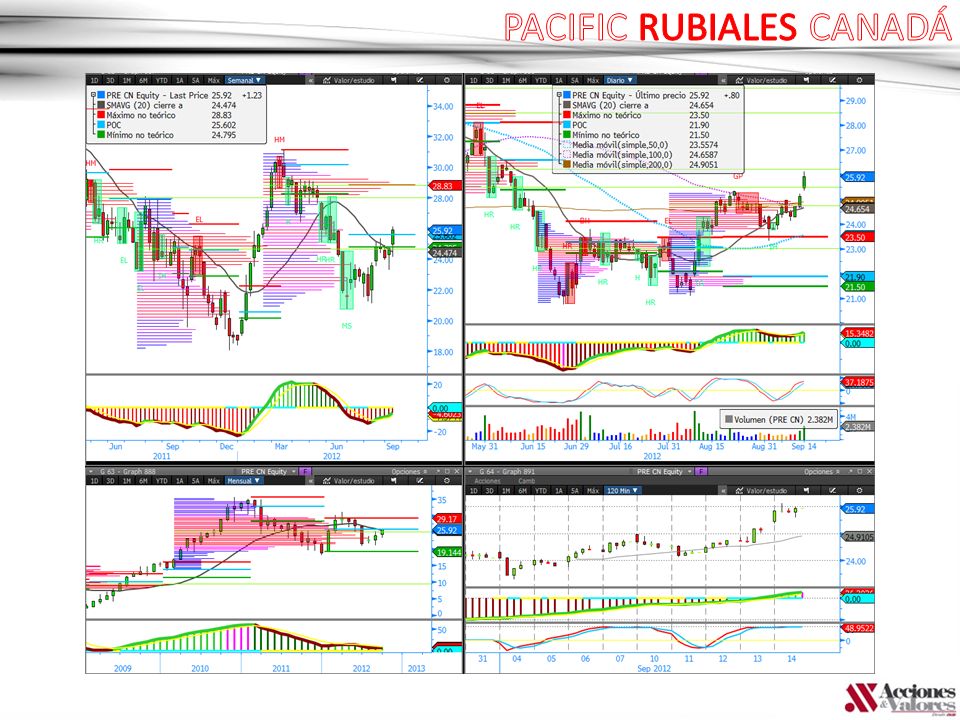Open Valor/estudio in the Mensual chart toolbar
This screenshot has height=720, width=960.
coord(348,481)
